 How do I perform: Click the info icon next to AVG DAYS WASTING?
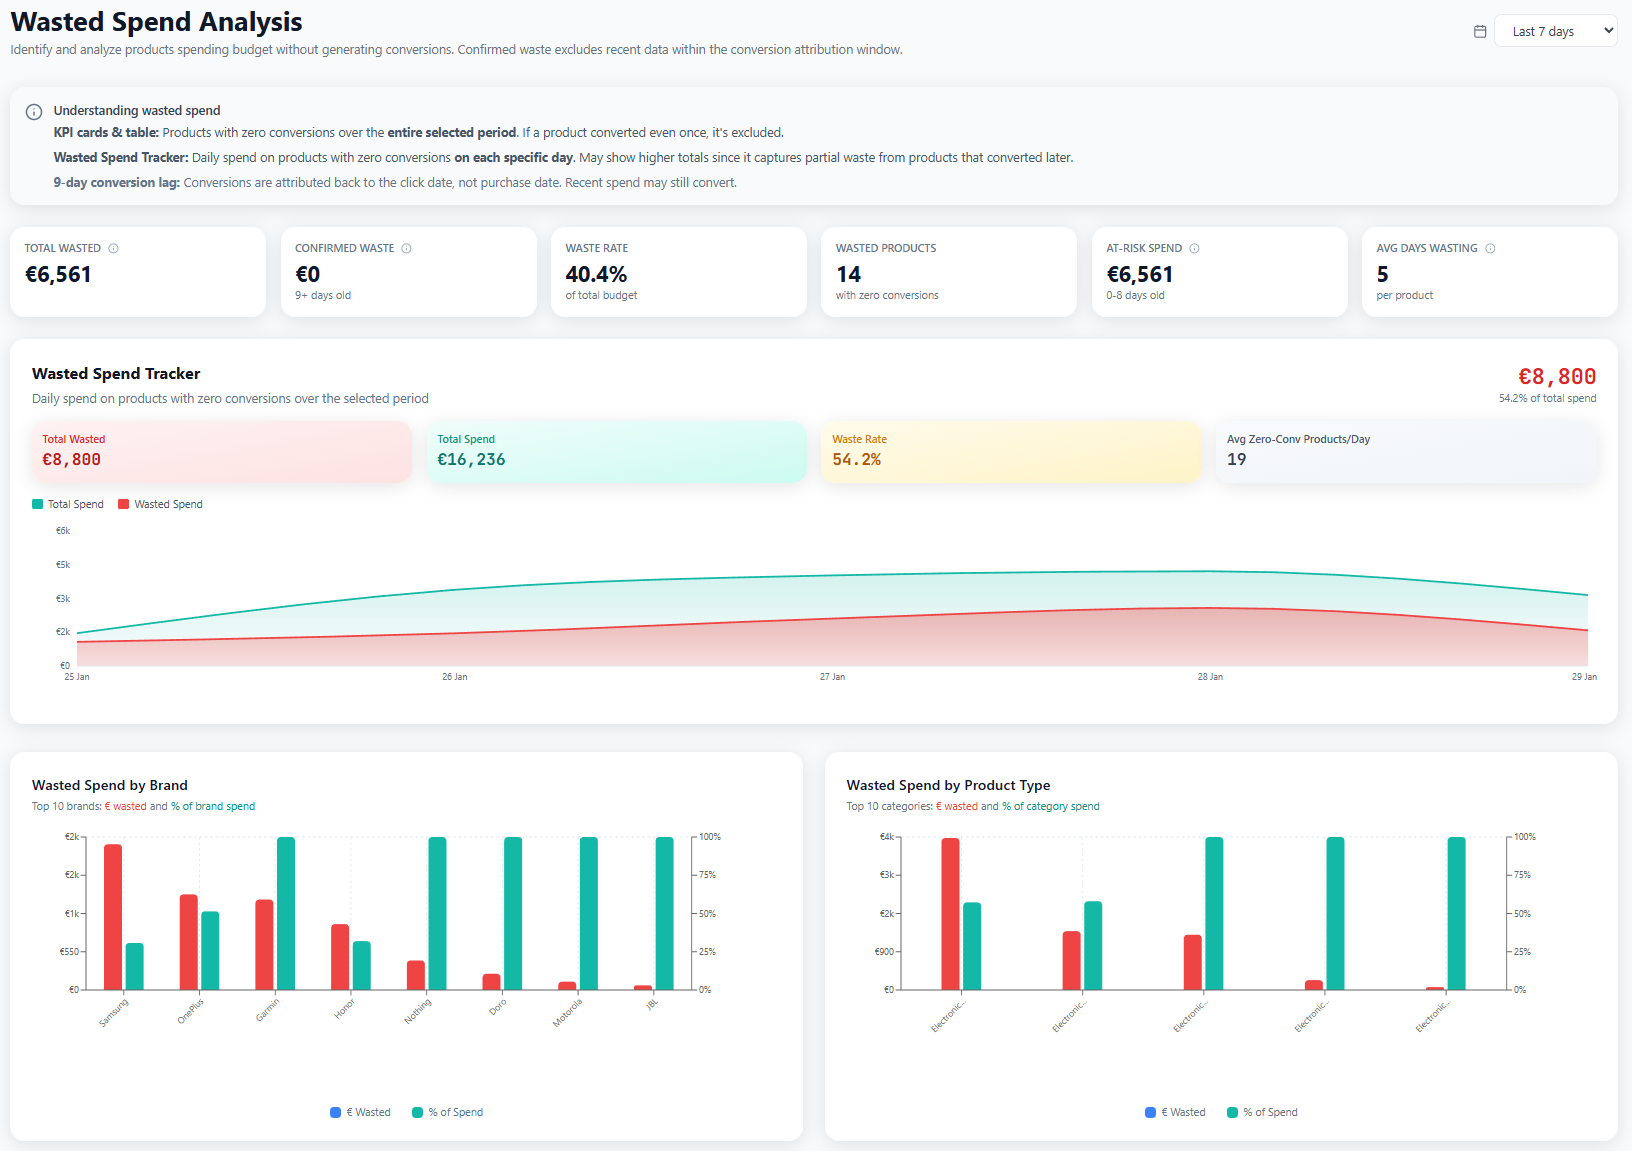point(1490,249)
